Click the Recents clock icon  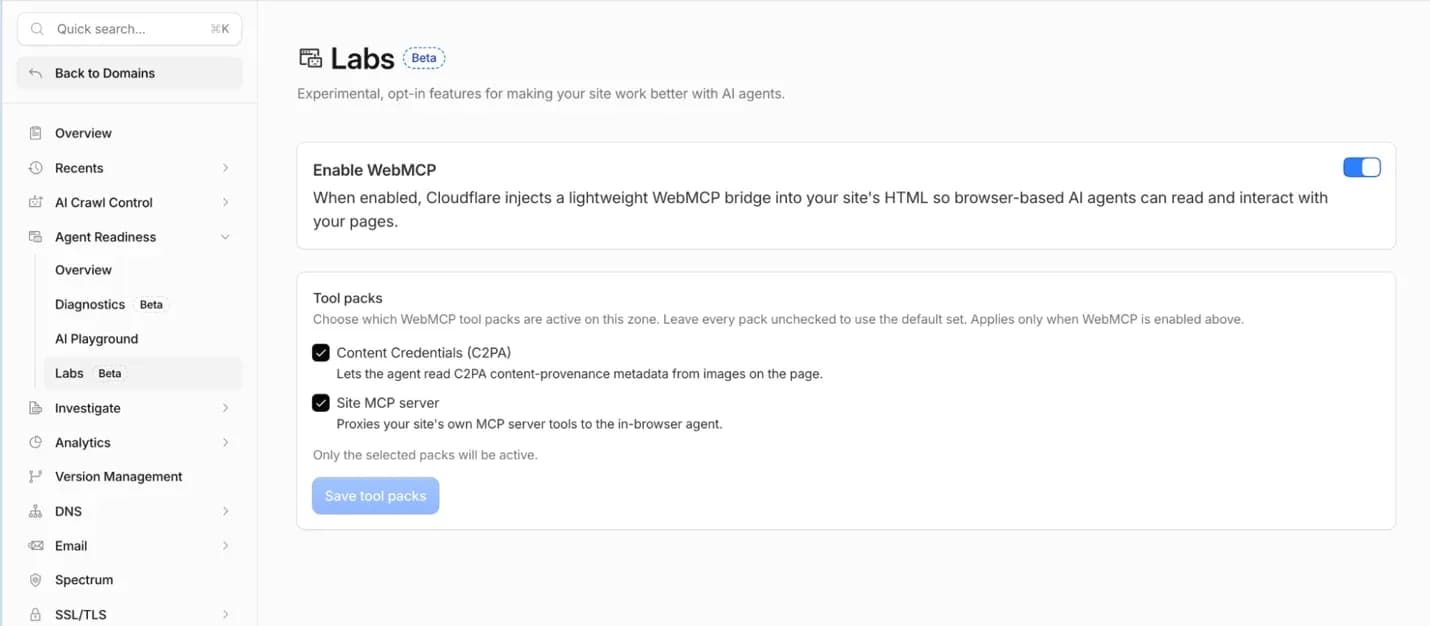click(x=36, y=168)
